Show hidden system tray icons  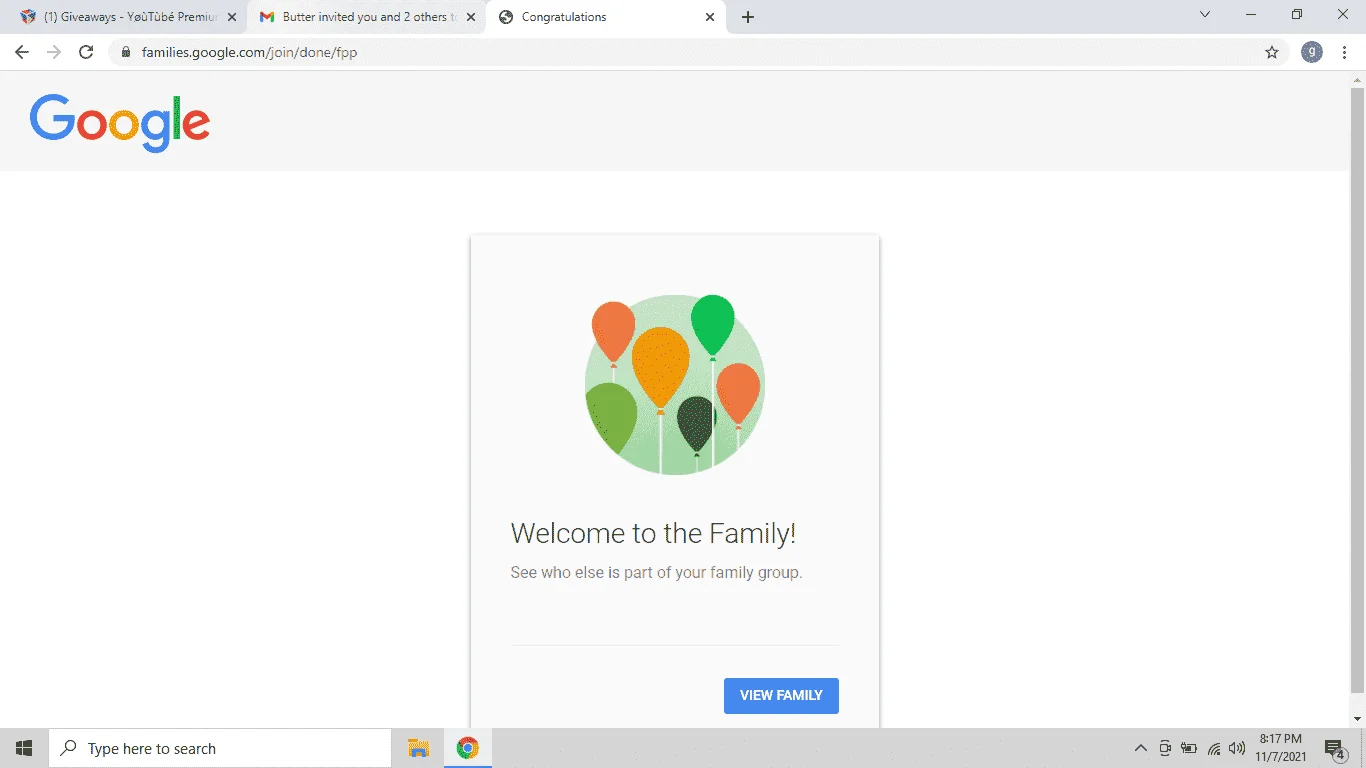(x=1140, y=748)
